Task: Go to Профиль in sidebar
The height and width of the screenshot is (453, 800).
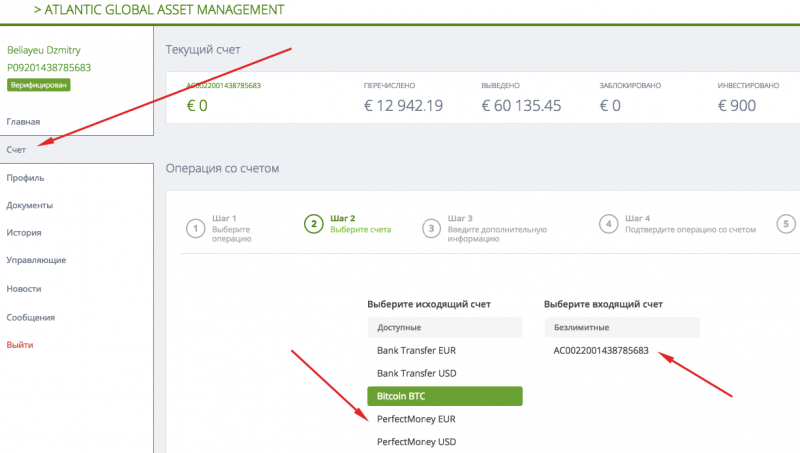Action: (x=26, y=177)
